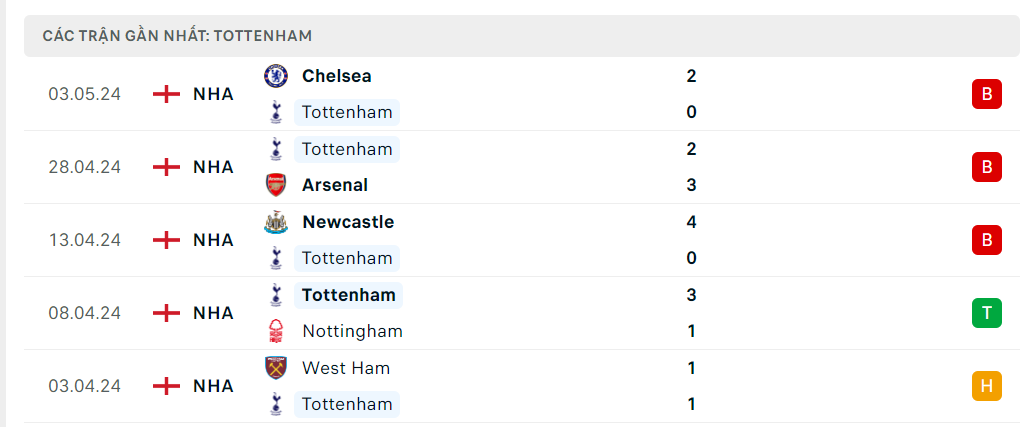Viewport: 1036px width, 427px height.
Task: Click the red B badge for Arsenal match
Action: 986,167
